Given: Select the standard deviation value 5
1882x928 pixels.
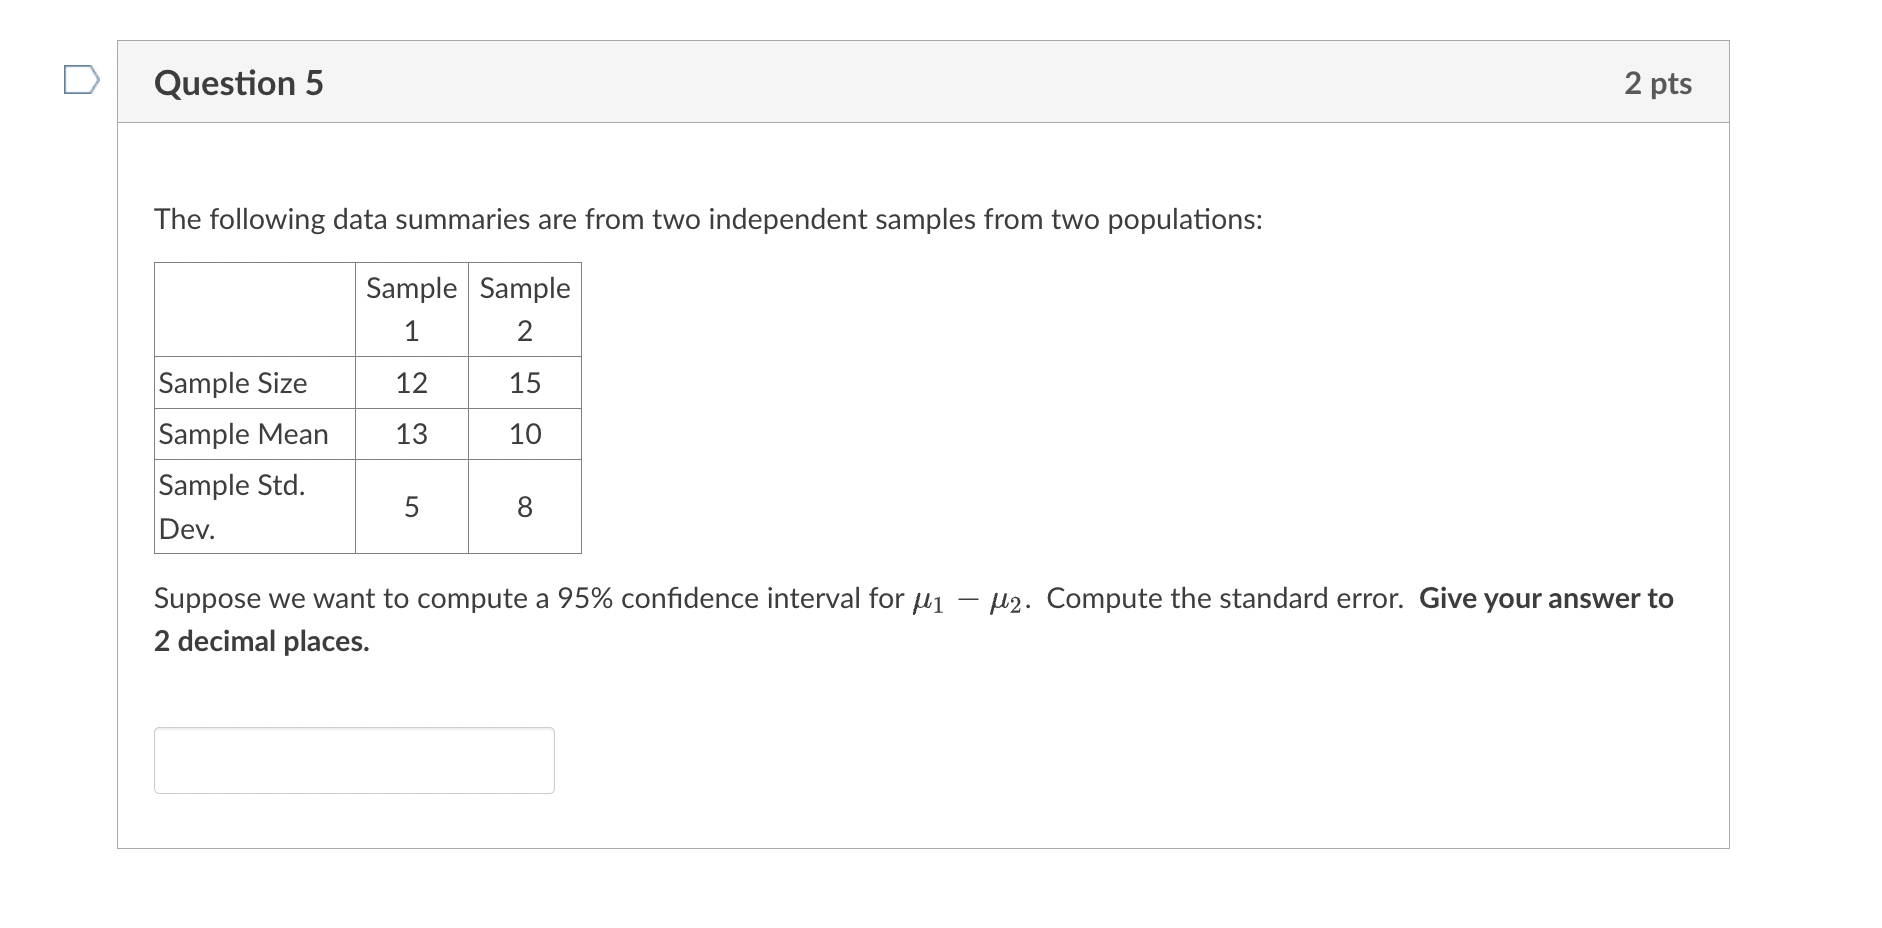Looking at the screenshot, I should (411, 506).
